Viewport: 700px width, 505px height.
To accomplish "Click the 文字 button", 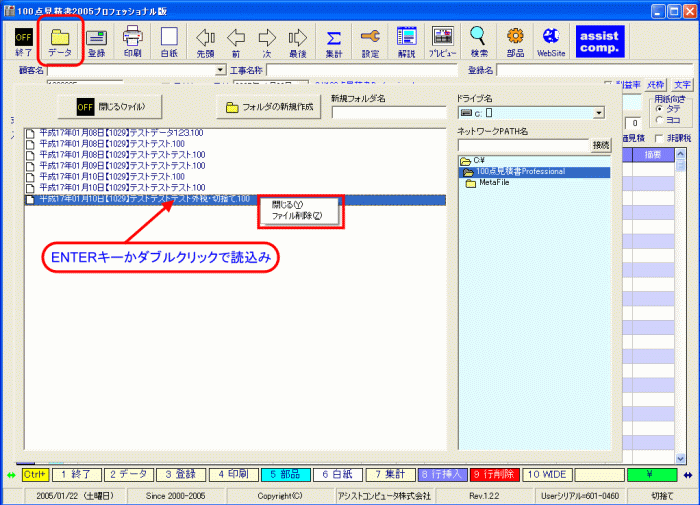I will point(682,84).
